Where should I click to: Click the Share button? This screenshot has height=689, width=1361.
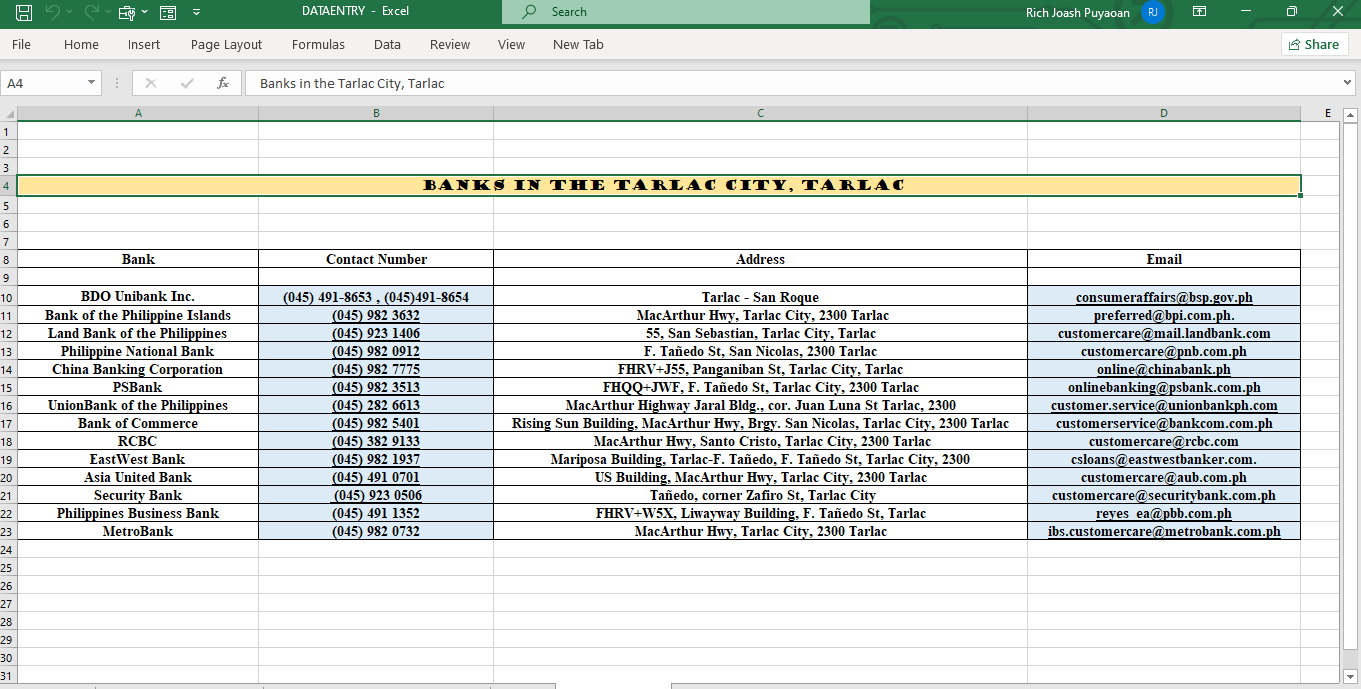click(1314, 44)
